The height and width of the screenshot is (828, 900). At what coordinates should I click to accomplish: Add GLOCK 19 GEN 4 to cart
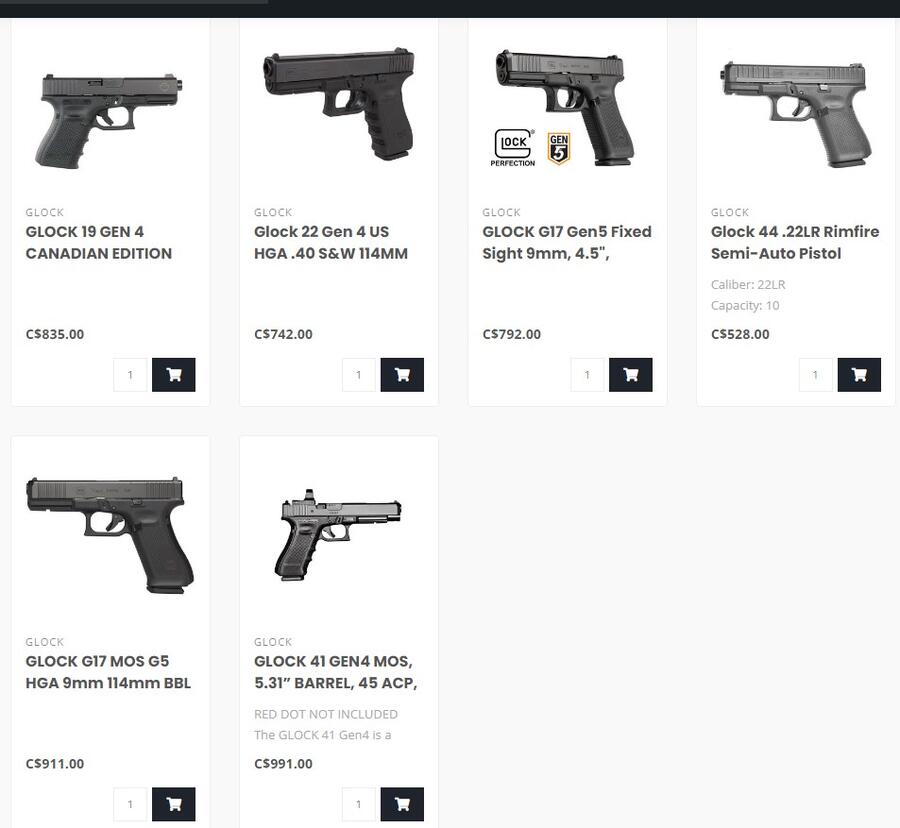[x=173, y=375]
